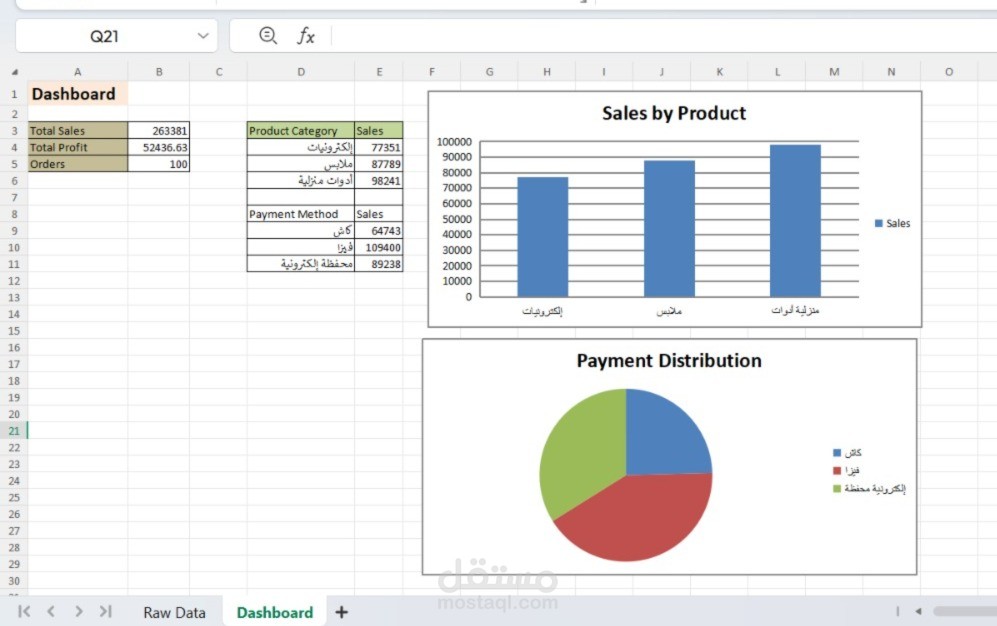Select the إلكترونيات category cell
997x626 pixels.
[301, 147]
